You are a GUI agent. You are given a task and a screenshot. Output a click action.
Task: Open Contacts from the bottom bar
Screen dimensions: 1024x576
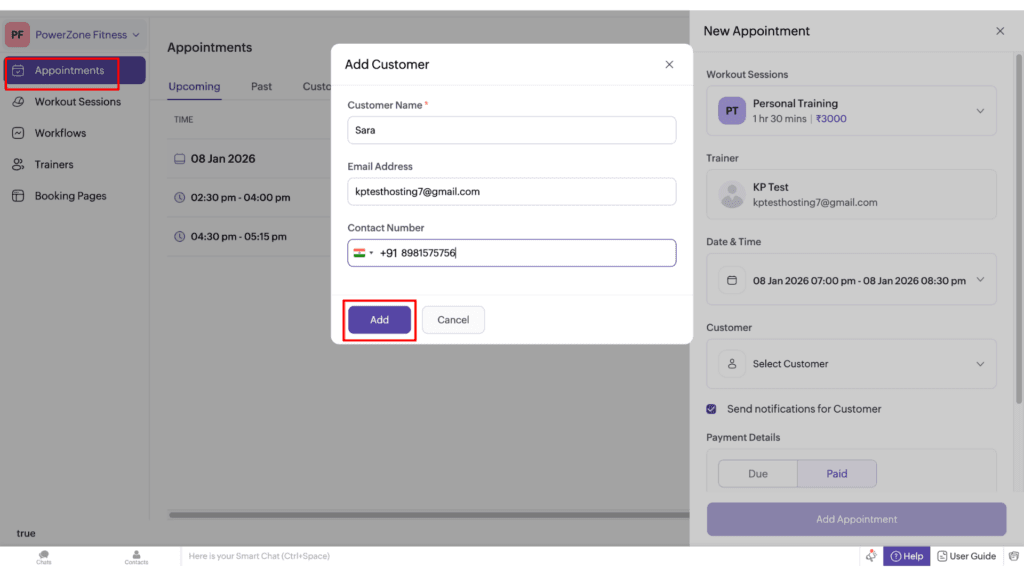(135, 557)
